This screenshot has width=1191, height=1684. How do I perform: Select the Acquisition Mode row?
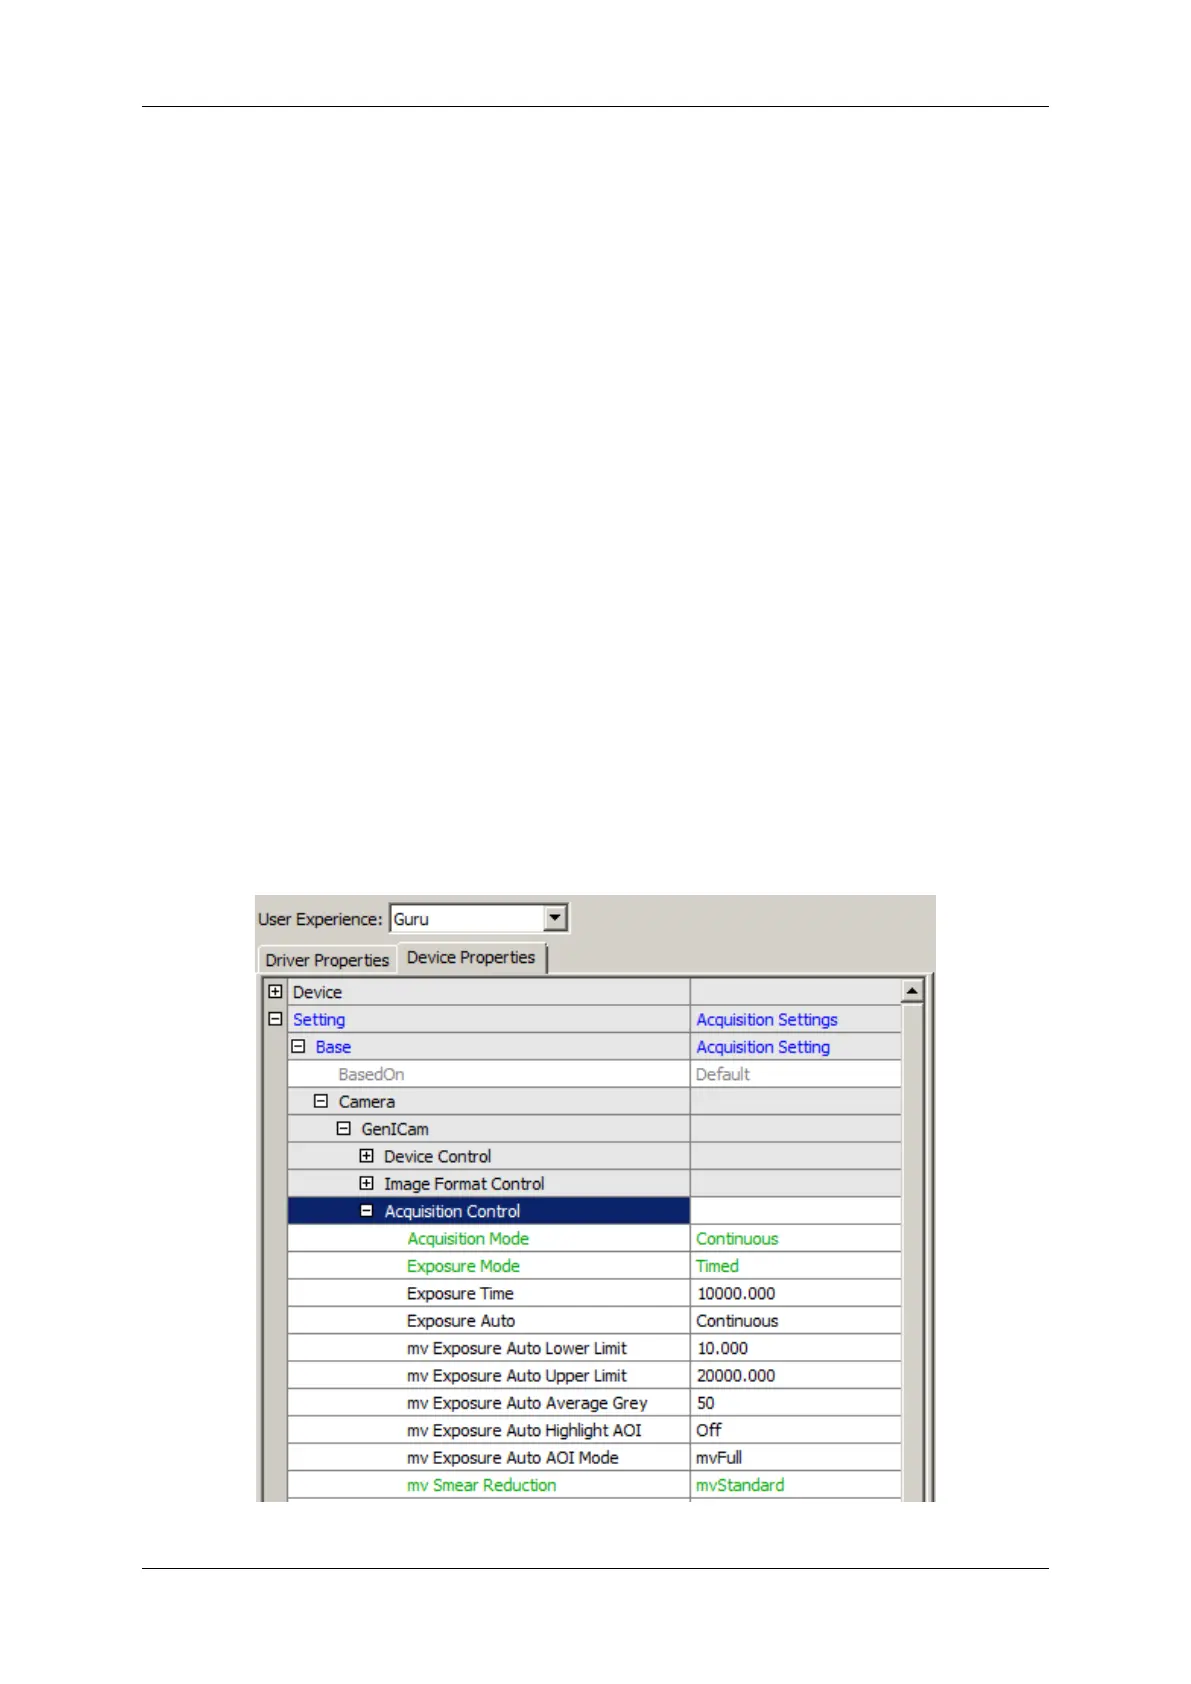594,1238
